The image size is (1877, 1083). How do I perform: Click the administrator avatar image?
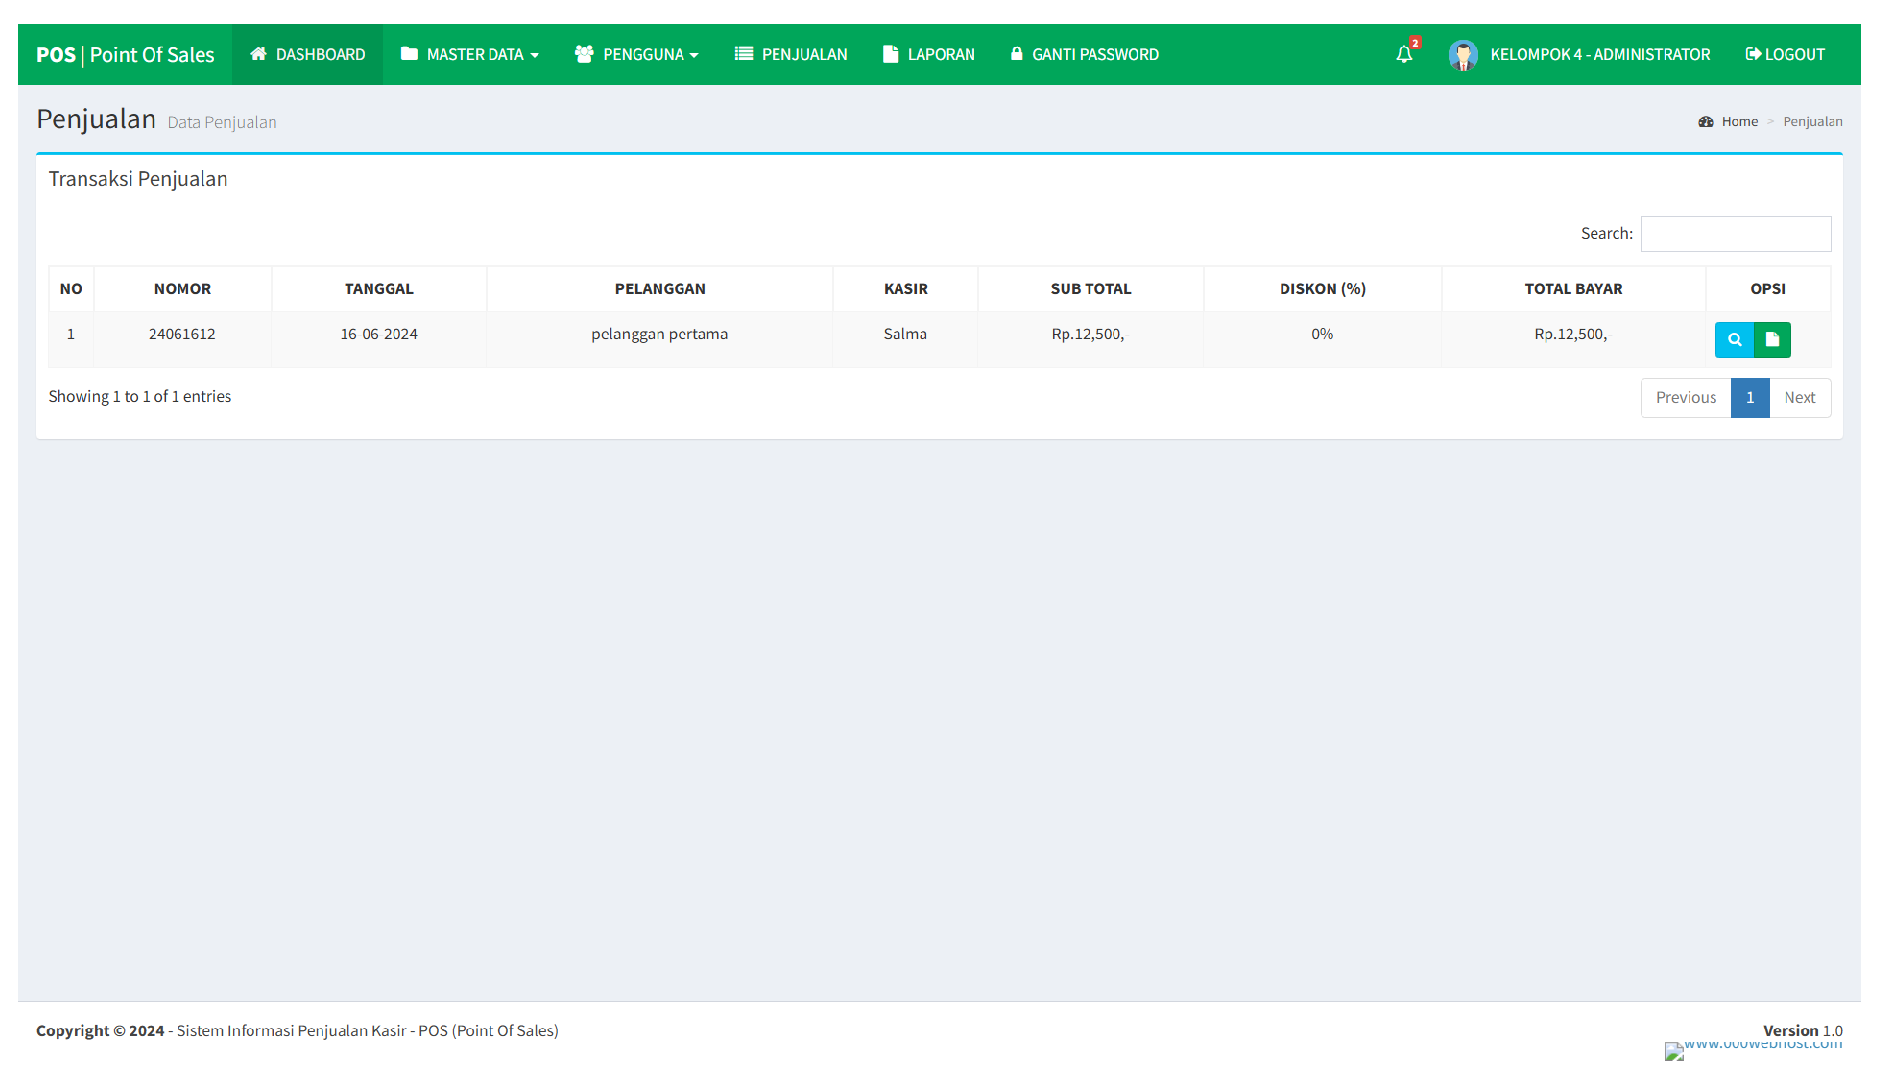[1463, 55]
